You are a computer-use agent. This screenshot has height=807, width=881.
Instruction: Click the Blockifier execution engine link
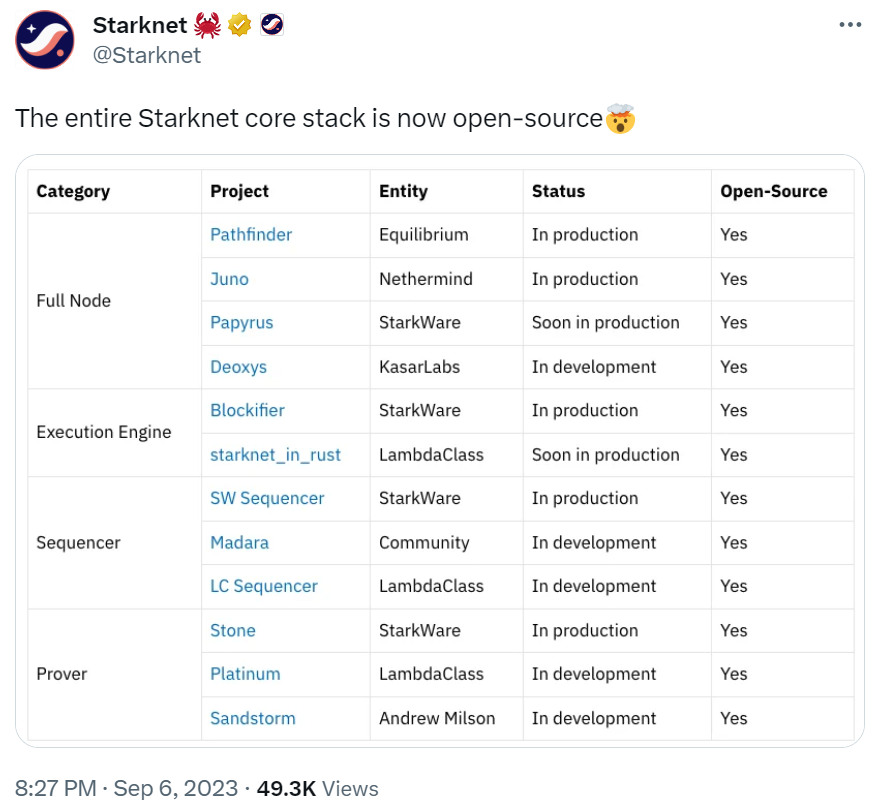247,410
